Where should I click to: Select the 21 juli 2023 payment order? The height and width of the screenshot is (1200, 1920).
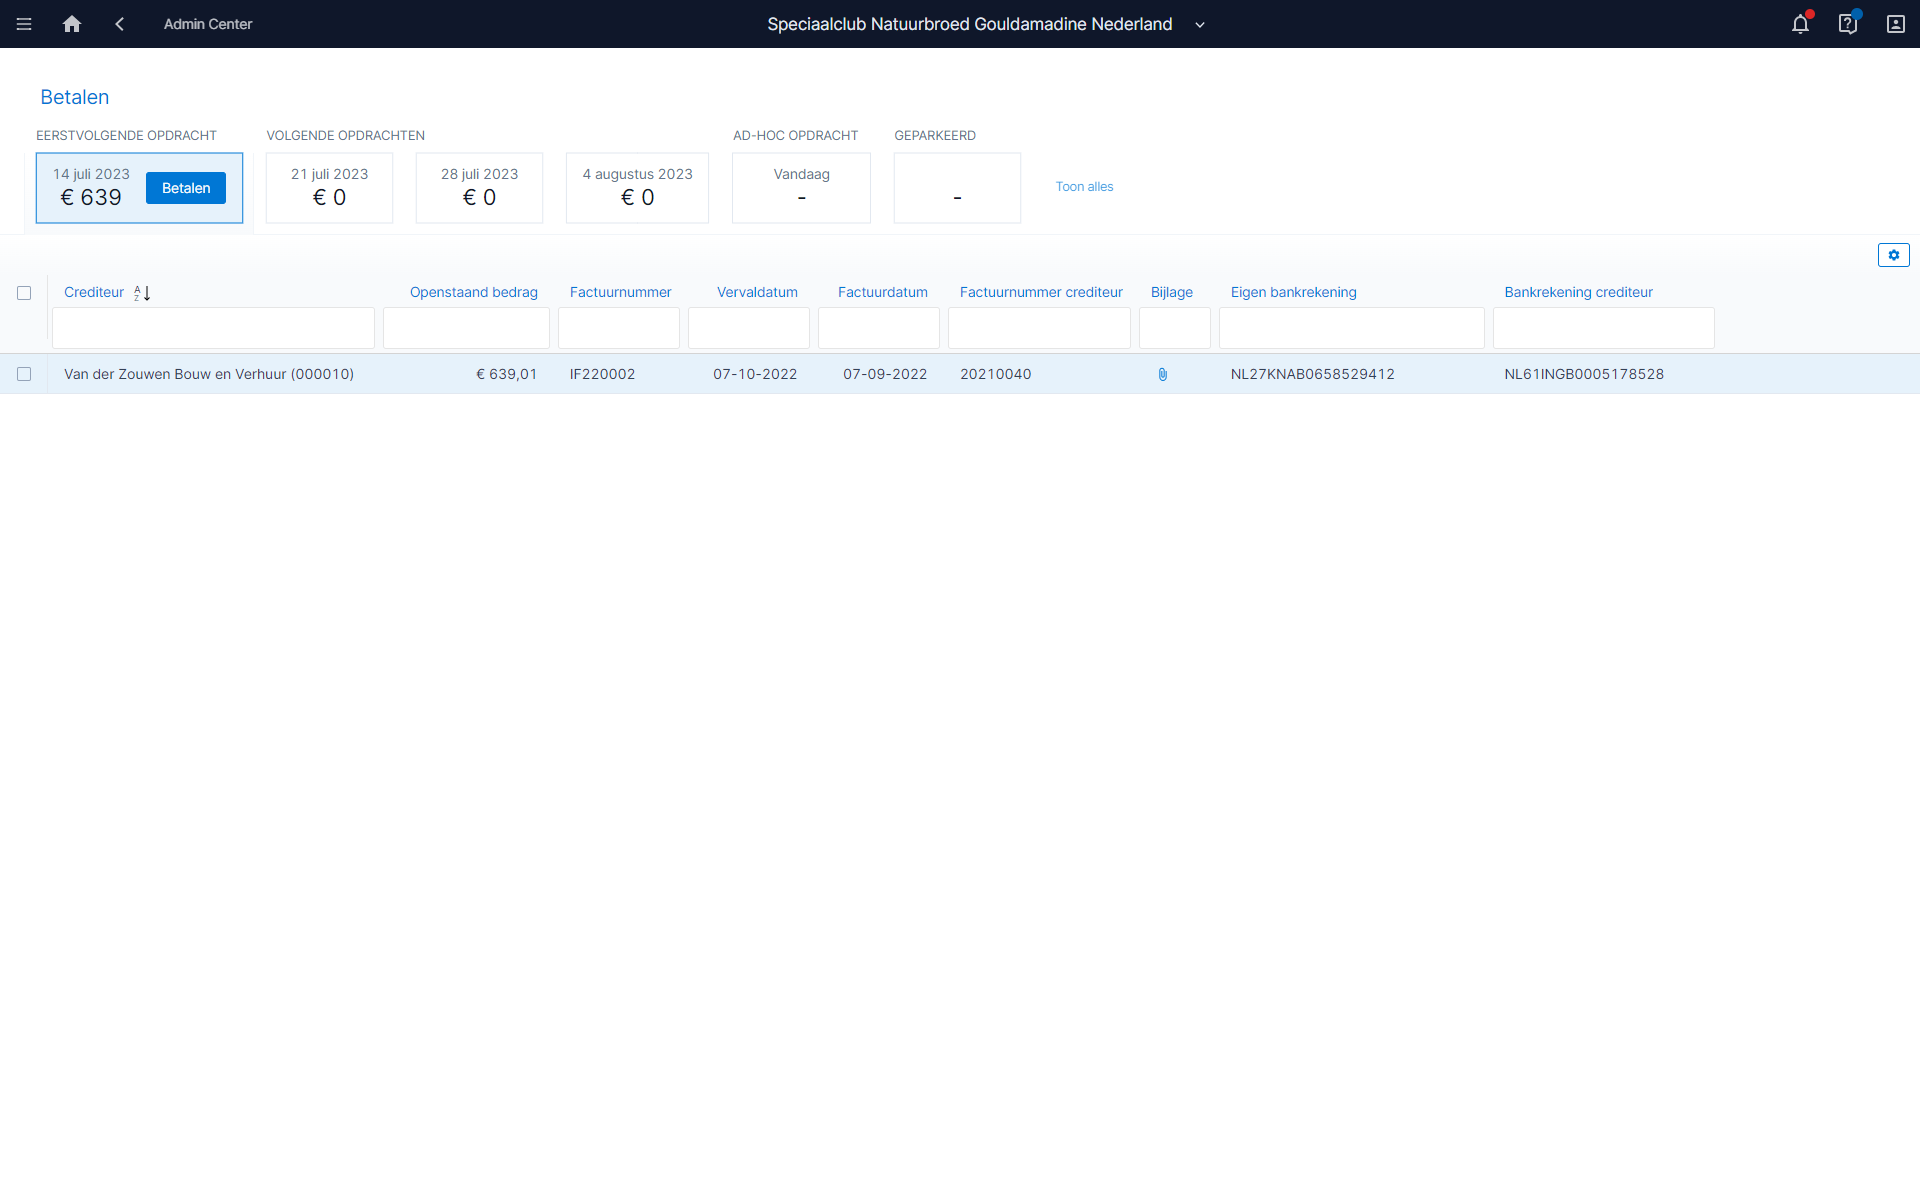pyautogui.click(x=330, y=188)
